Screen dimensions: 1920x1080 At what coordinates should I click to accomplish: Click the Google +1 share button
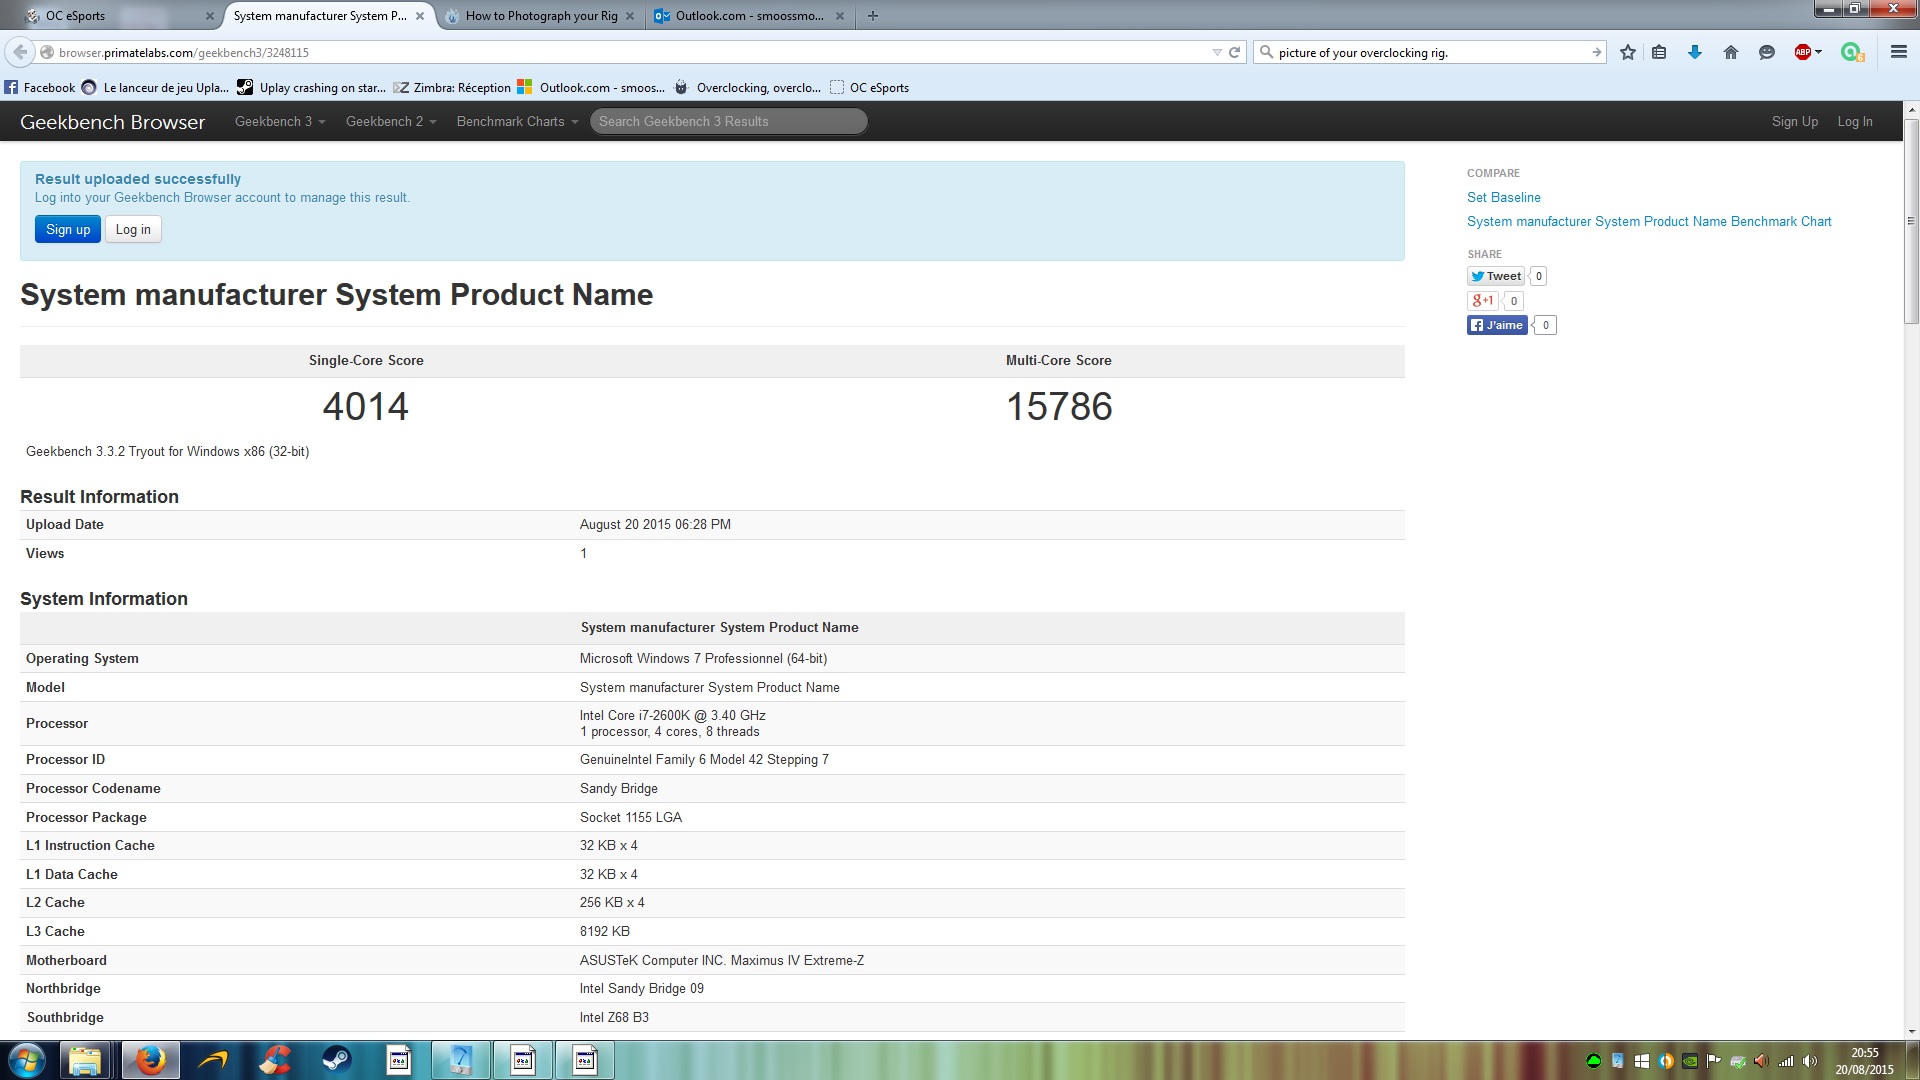coord(1482,300)
